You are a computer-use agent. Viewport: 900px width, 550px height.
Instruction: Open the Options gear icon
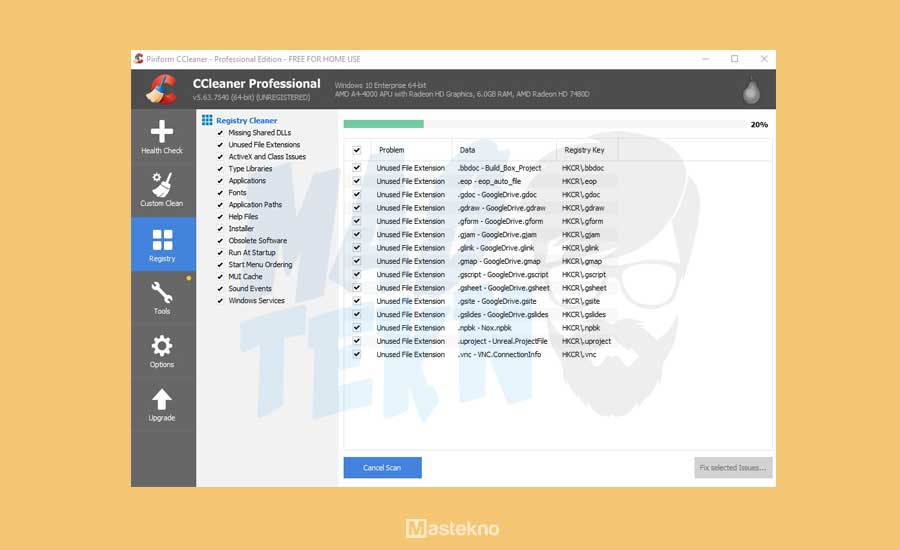(x=162, y=346)
